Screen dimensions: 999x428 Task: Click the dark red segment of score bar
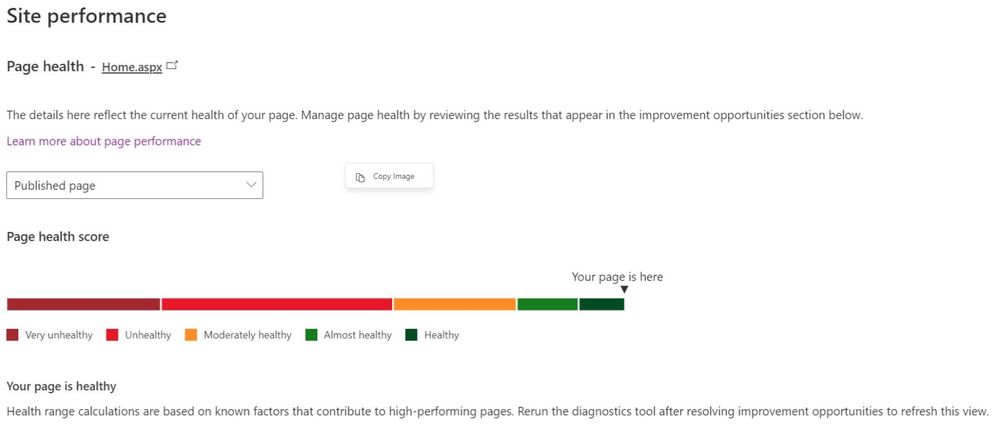(83, 304)
